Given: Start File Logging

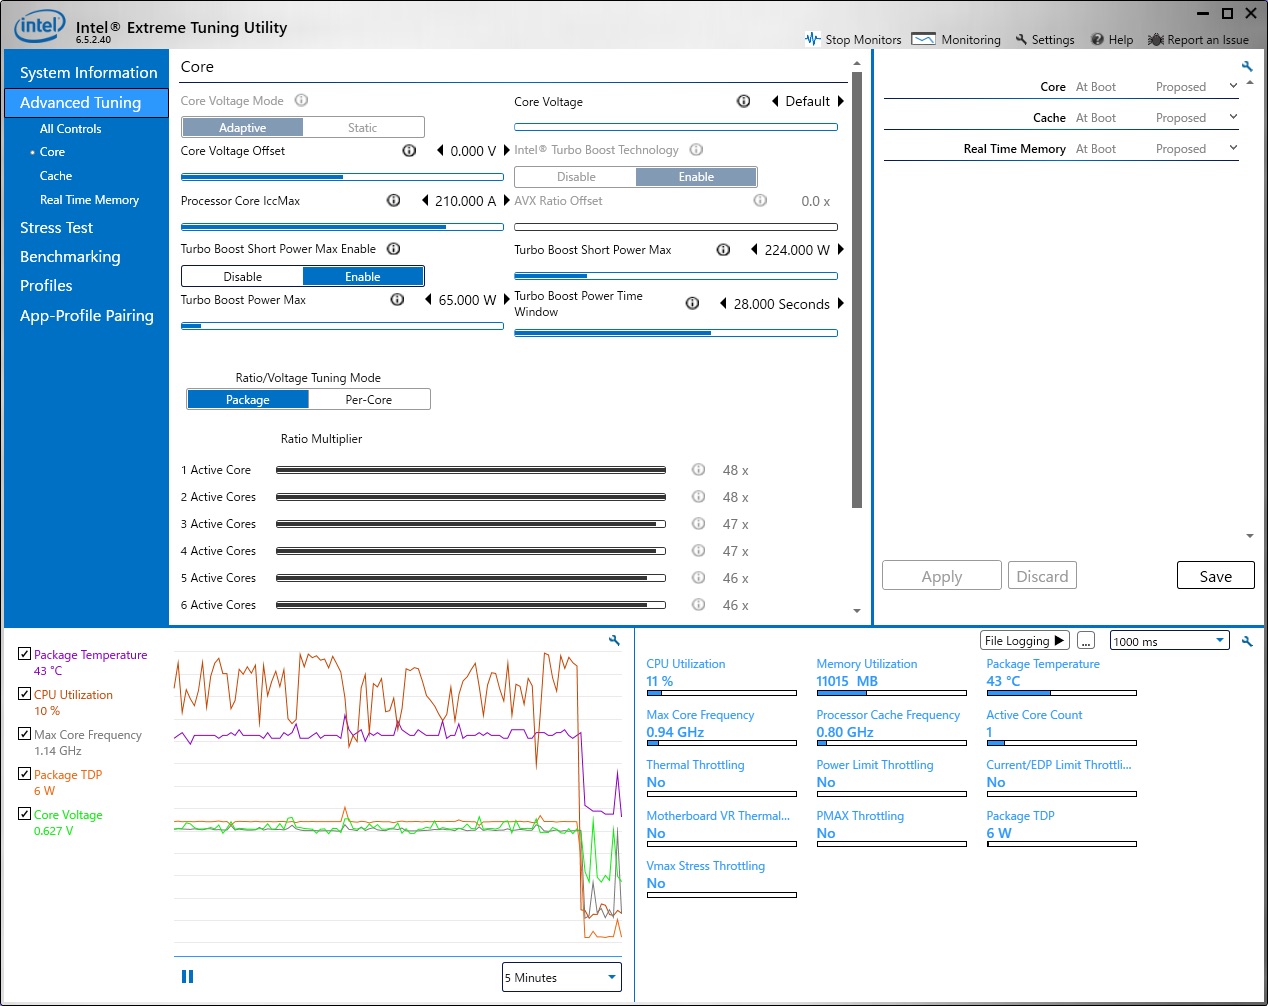Looking at the screenshot, I should click(x=1025, y=640).
